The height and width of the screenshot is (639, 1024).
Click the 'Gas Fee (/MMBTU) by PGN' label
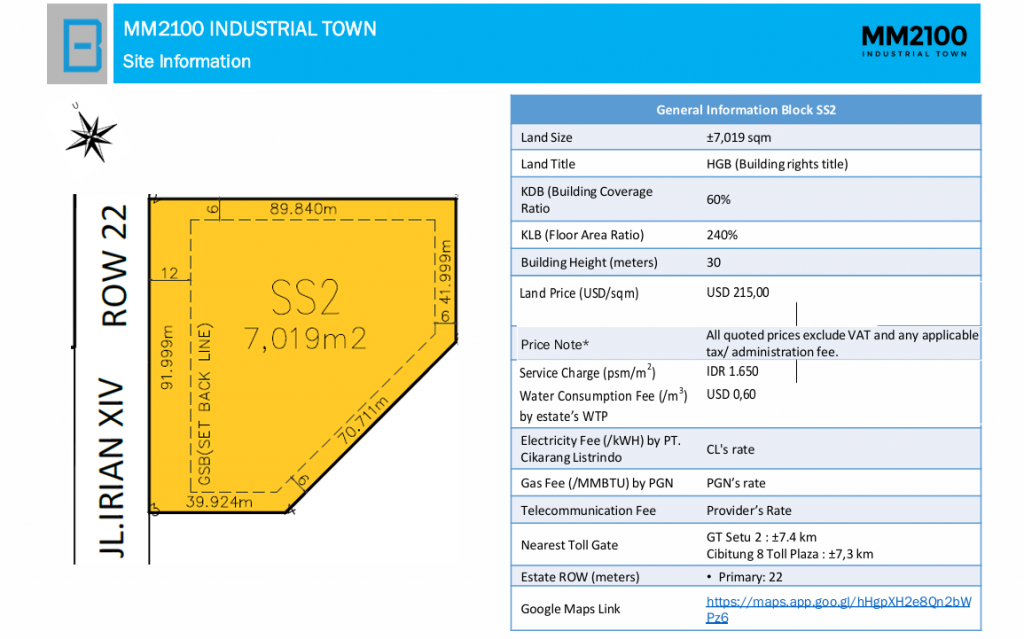click(596, 483)
